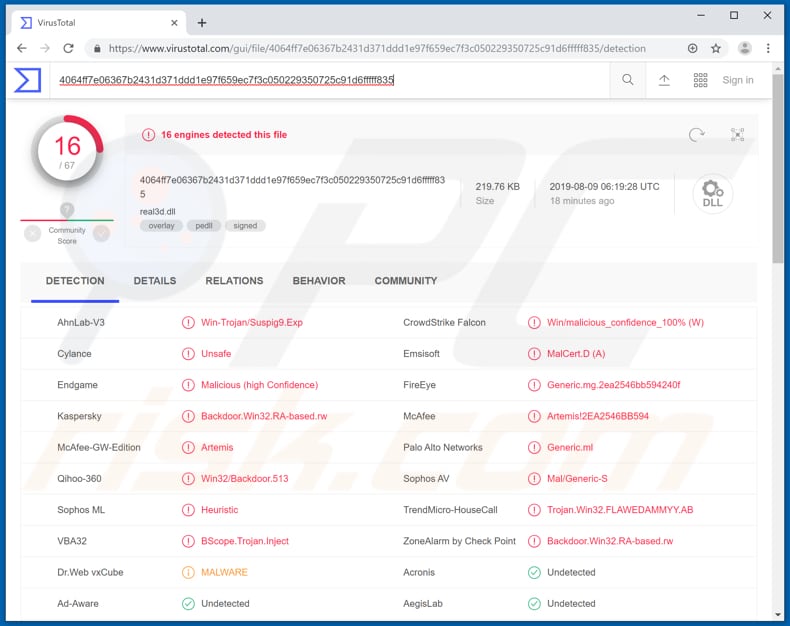Image resolution: width=790 pixels, height=626 pixels.
Task: Click the 16 engines detected alert icon
Action: click(x=148, y=135)
